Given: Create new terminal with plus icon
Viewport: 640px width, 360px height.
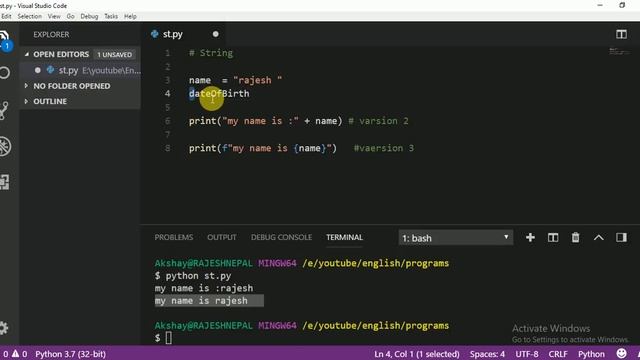Looking at the screenshot, I should 530,238.
